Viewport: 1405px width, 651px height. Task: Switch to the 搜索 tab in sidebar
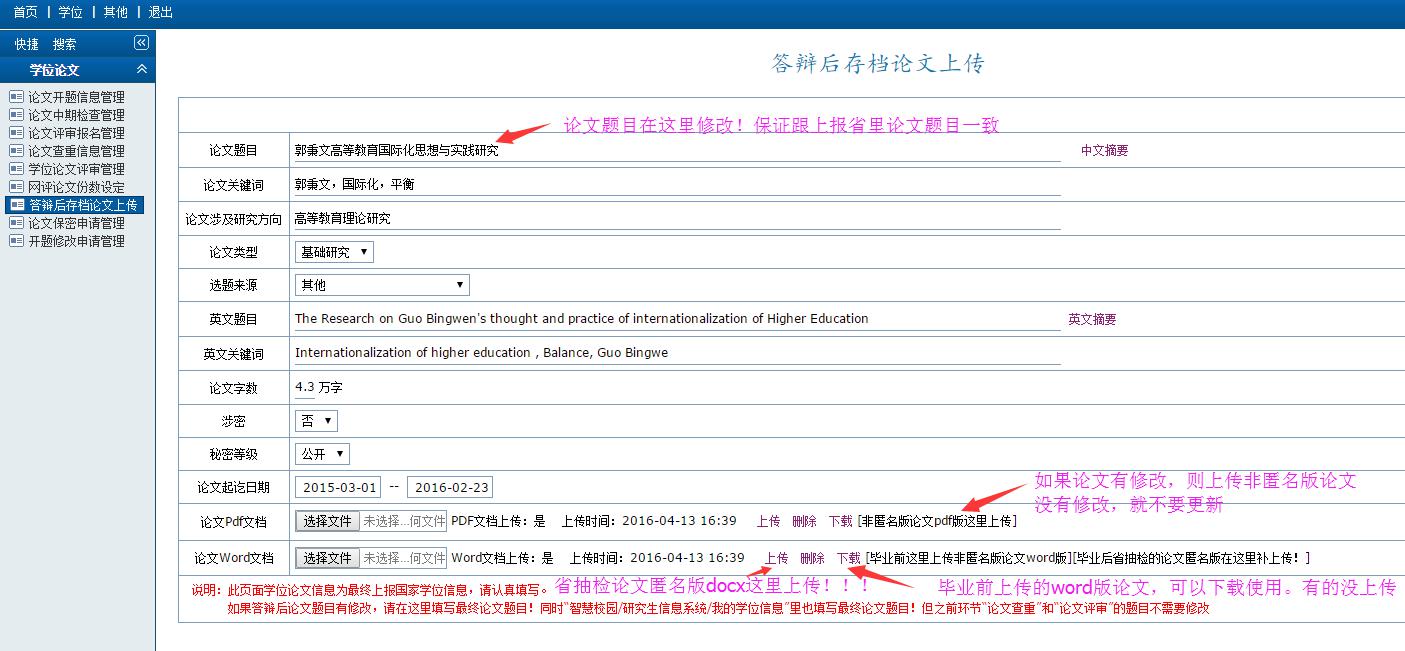tap(64, 44)
